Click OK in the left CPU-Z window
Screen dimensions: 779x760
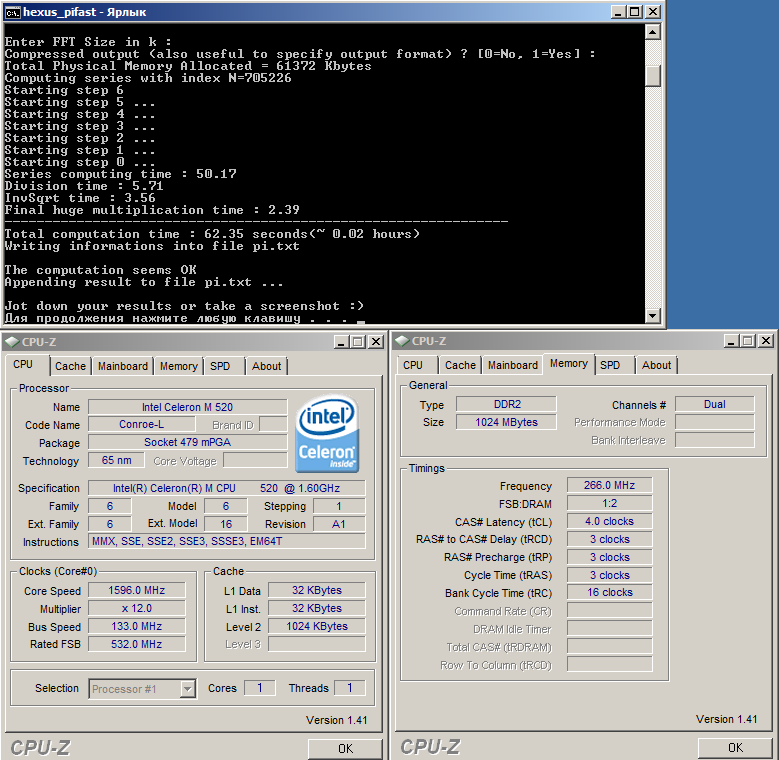pos(345,749)
